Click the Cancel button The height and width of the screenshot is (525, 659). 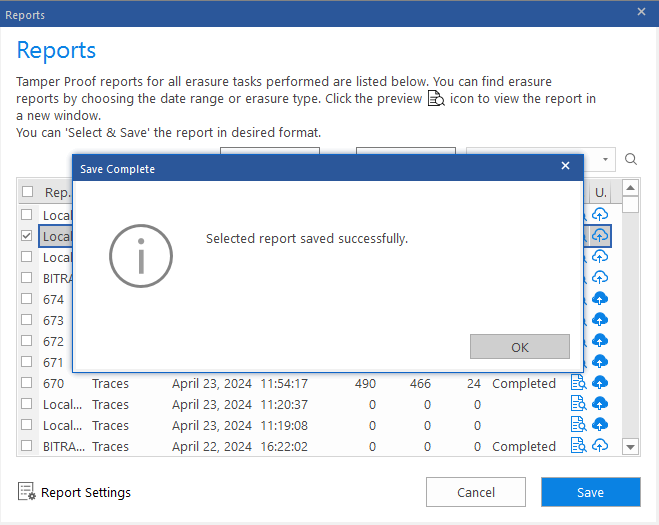pyautogui.click(x=476, y=492)
